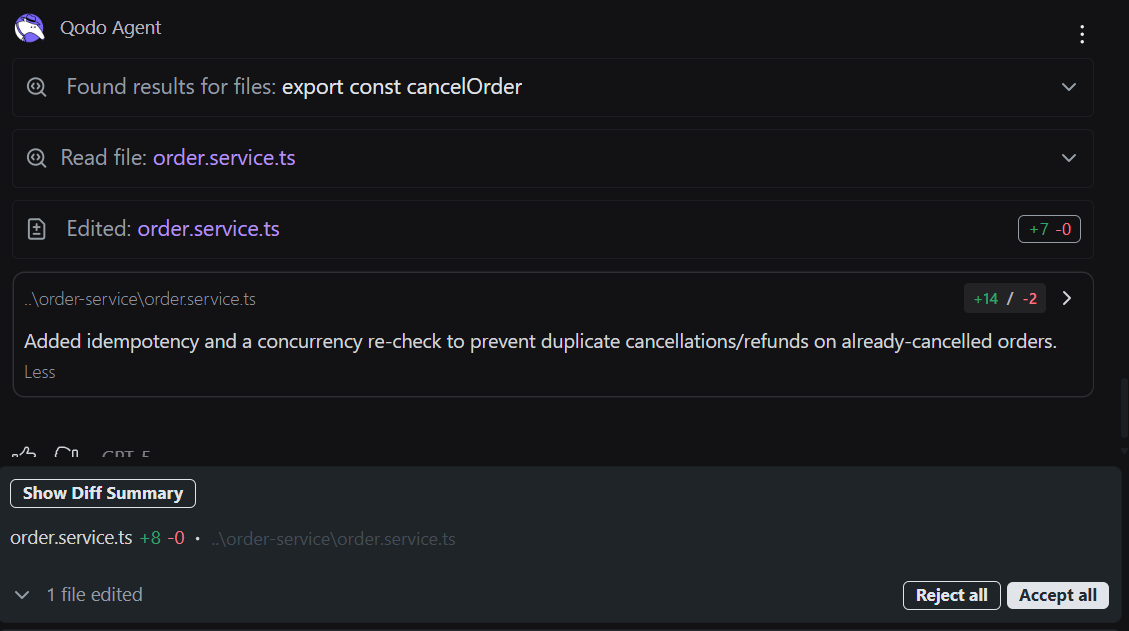Viewport: 1129px width, 631px height.
Task: Expand the "Read file: order.service.ts" row
Action: (x=1068, y=158)
